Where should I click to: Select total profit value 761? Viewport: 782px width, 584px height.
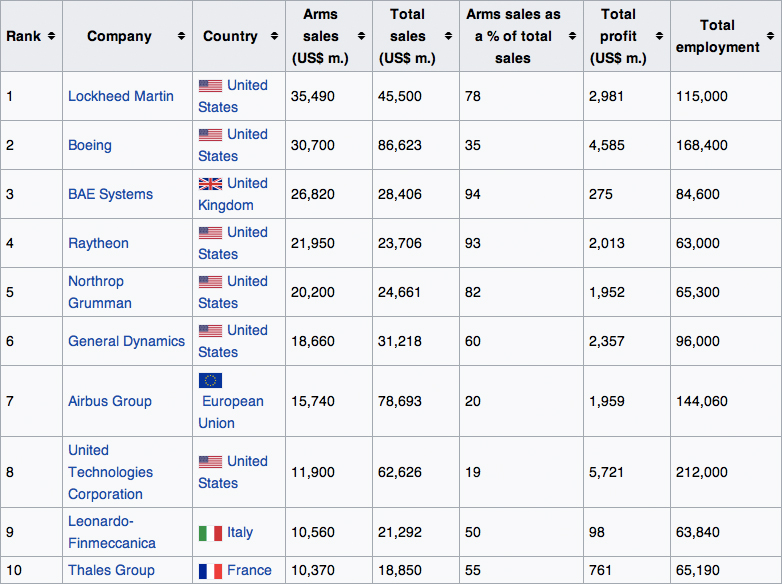[600, 570]
